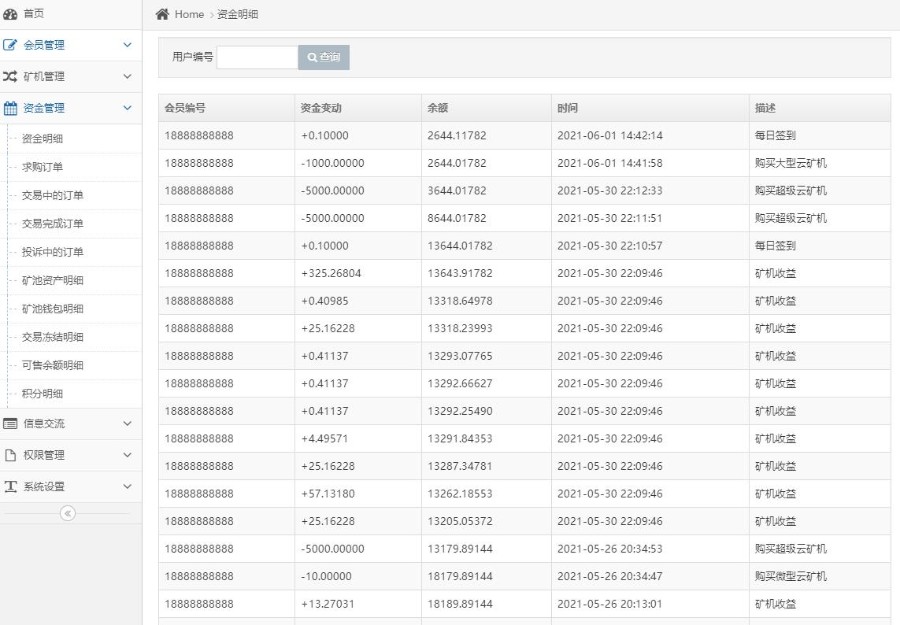Click the calendar icon next to 资金管理
The width and height of the screenshot is (900, 625).
tap(11, 108)
